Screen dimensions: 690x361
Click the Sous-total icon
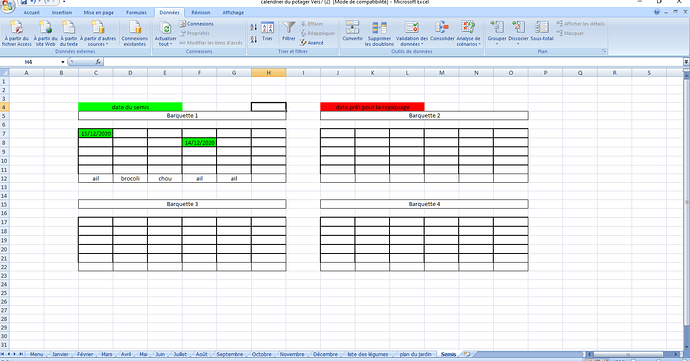click(542, 27)
